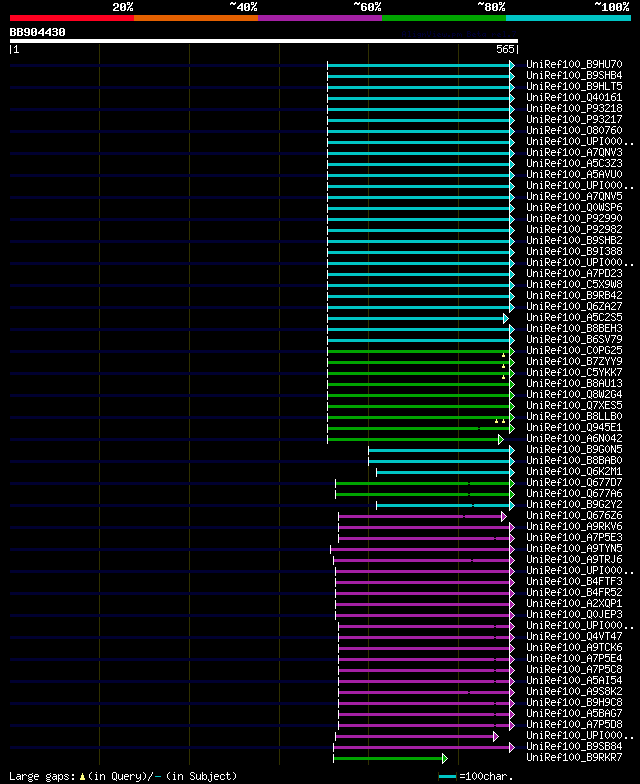Open hit UniRef100_B9SHB2
The height and width of the screenshot is (784, 640).
574,240
